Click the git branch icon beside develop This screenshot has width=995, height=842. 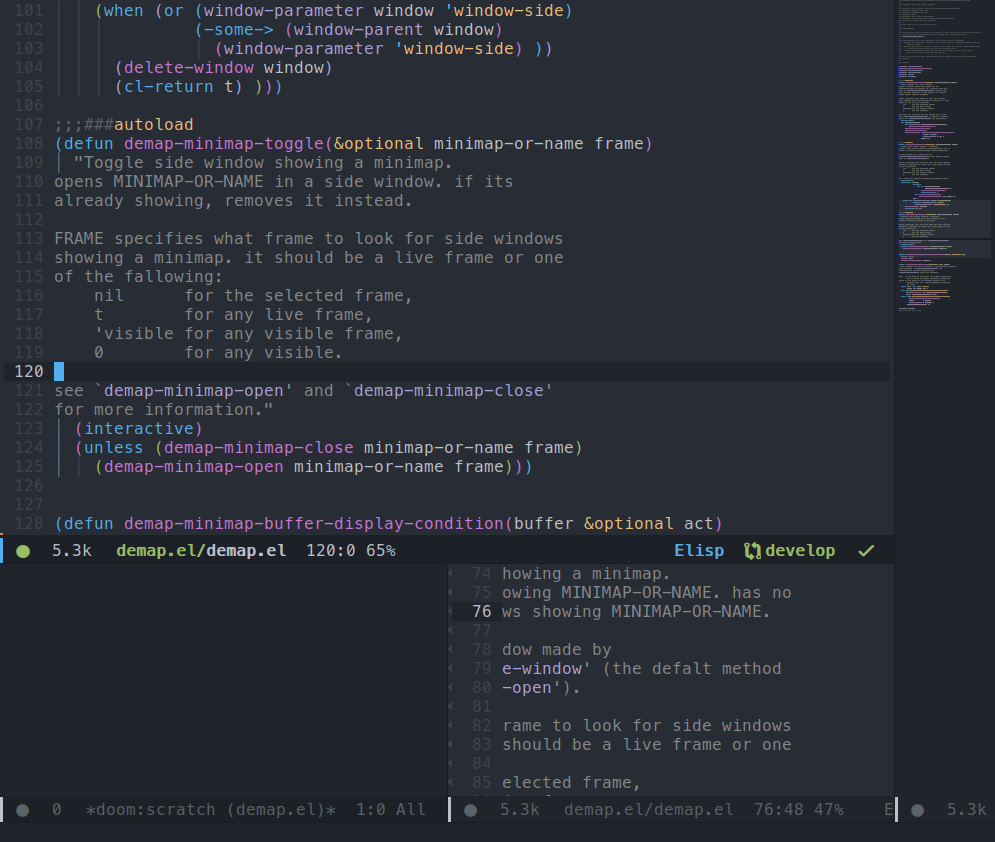pos(752,551)
